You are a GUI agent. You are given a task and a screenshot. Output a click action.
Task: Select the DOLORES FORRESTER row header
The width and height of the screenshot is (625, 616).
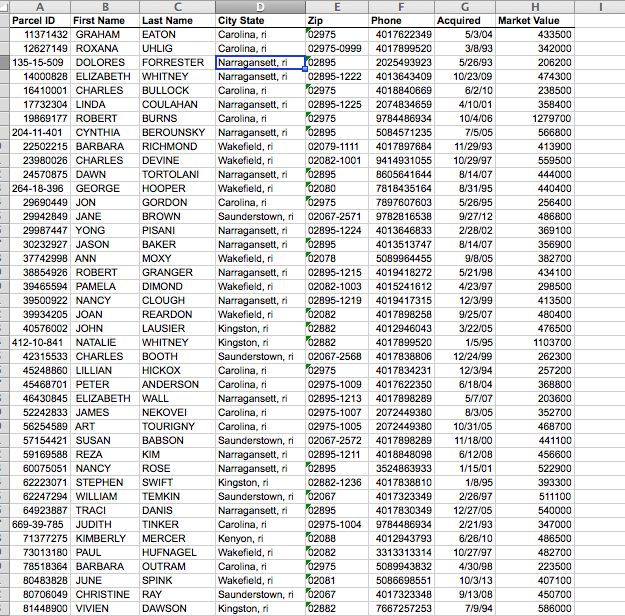[x=4, y=63]
